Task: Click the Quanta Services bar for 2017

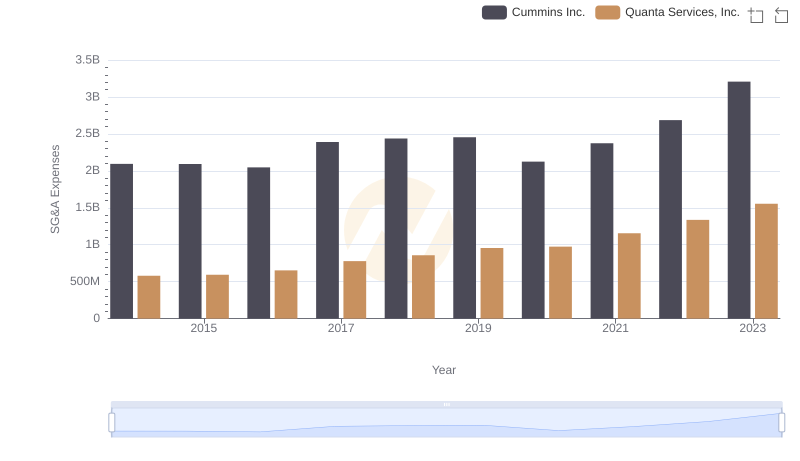Action: click(x=355, y=290)
